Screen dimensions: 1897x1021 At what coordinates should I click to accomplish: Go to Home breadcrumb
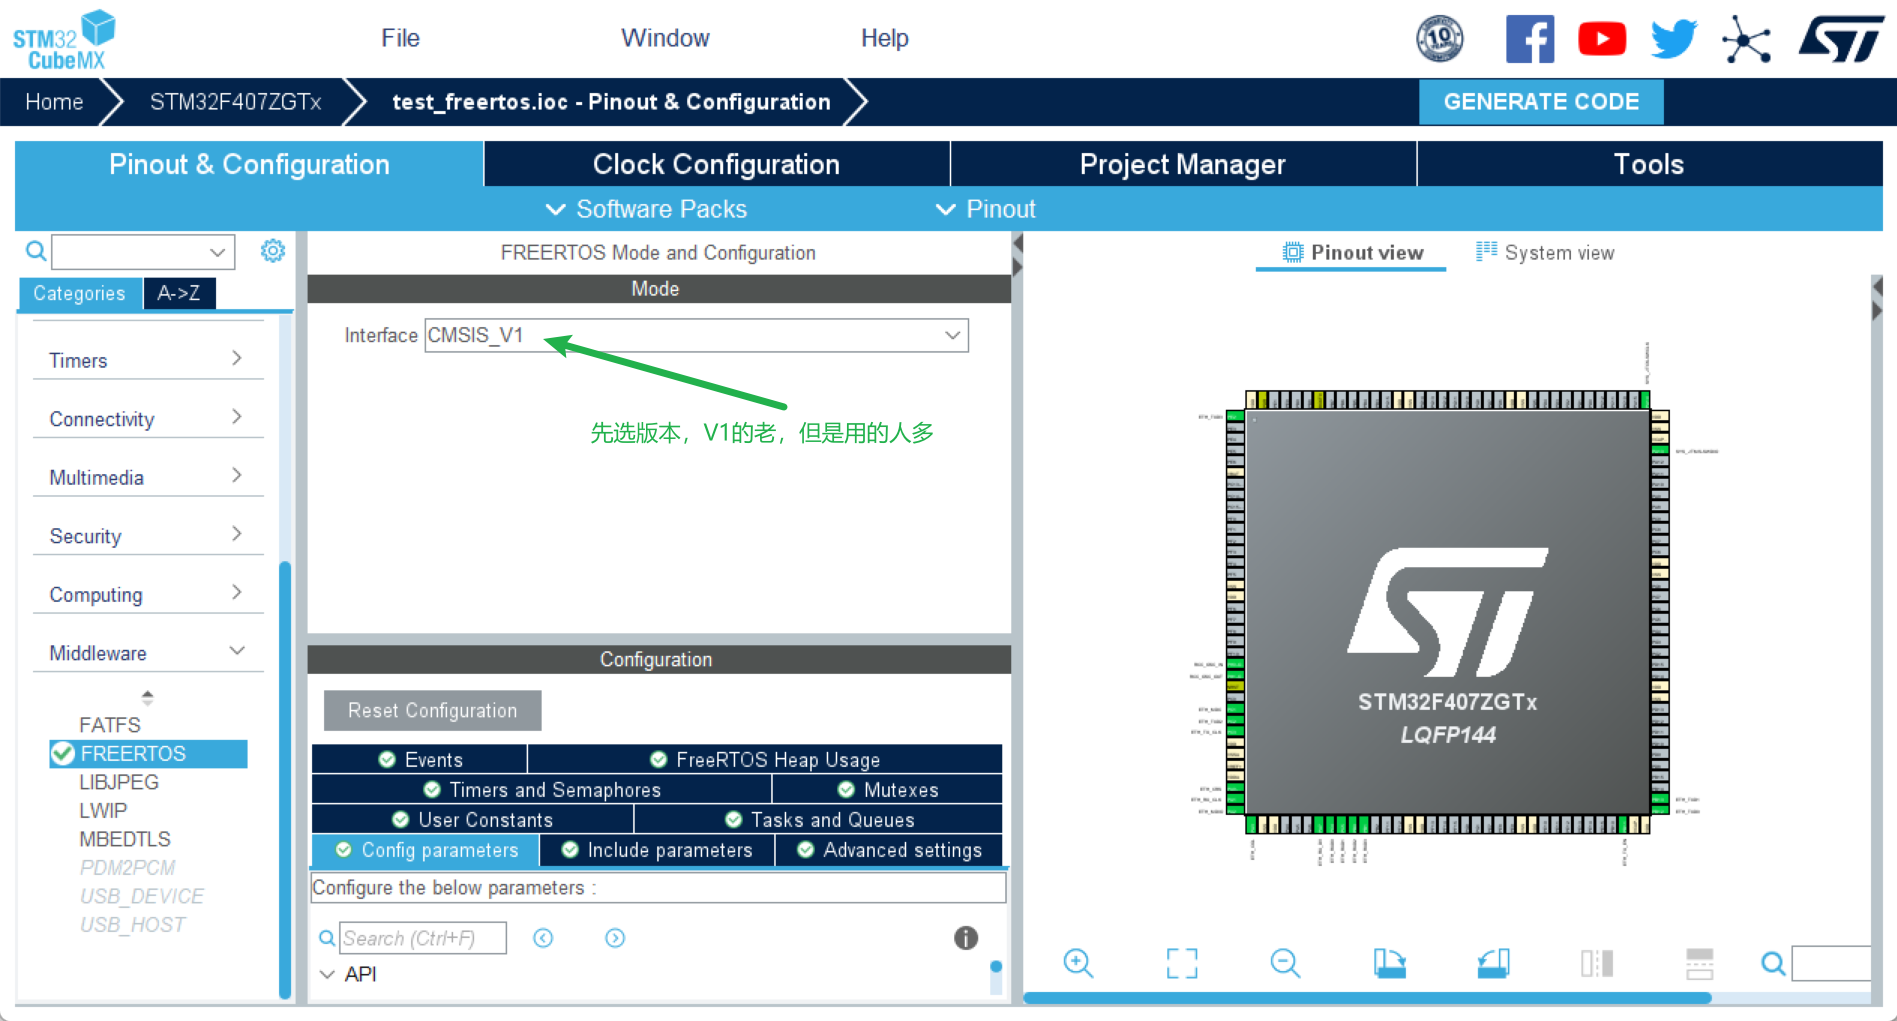click(54, 101)
